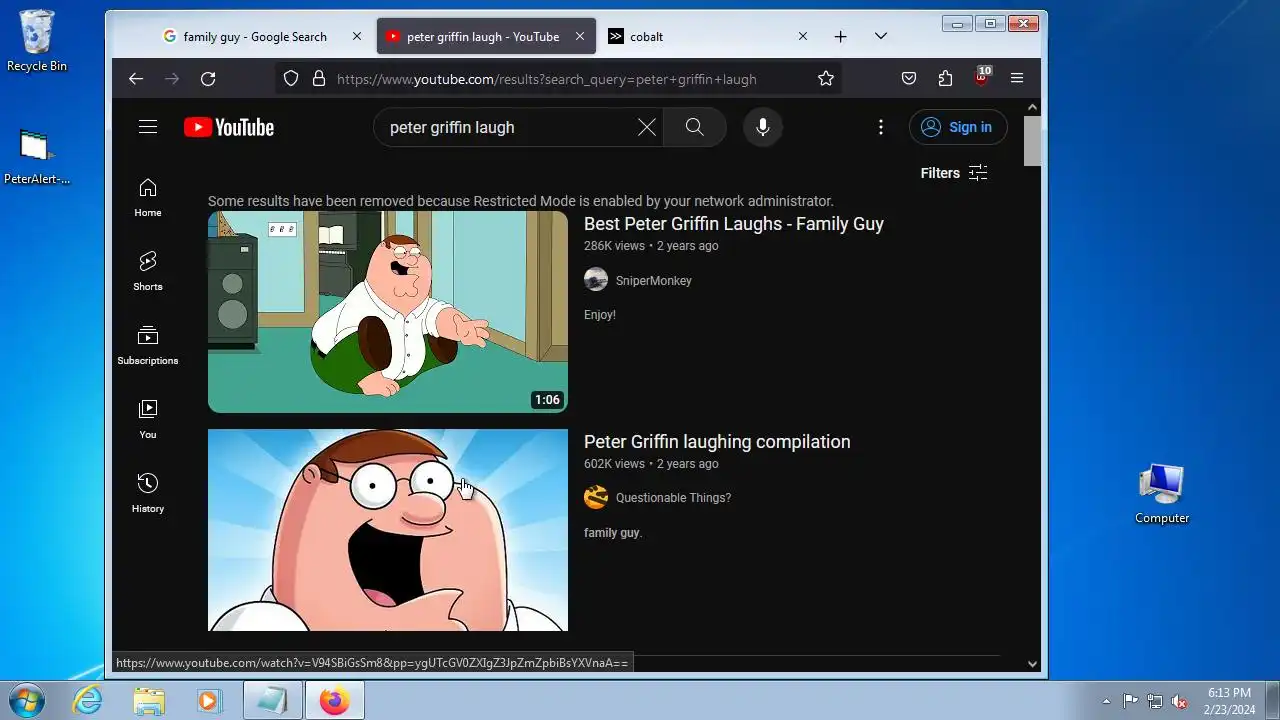
Task: Click scrollbar up arrow
Action: [1033, 107]
